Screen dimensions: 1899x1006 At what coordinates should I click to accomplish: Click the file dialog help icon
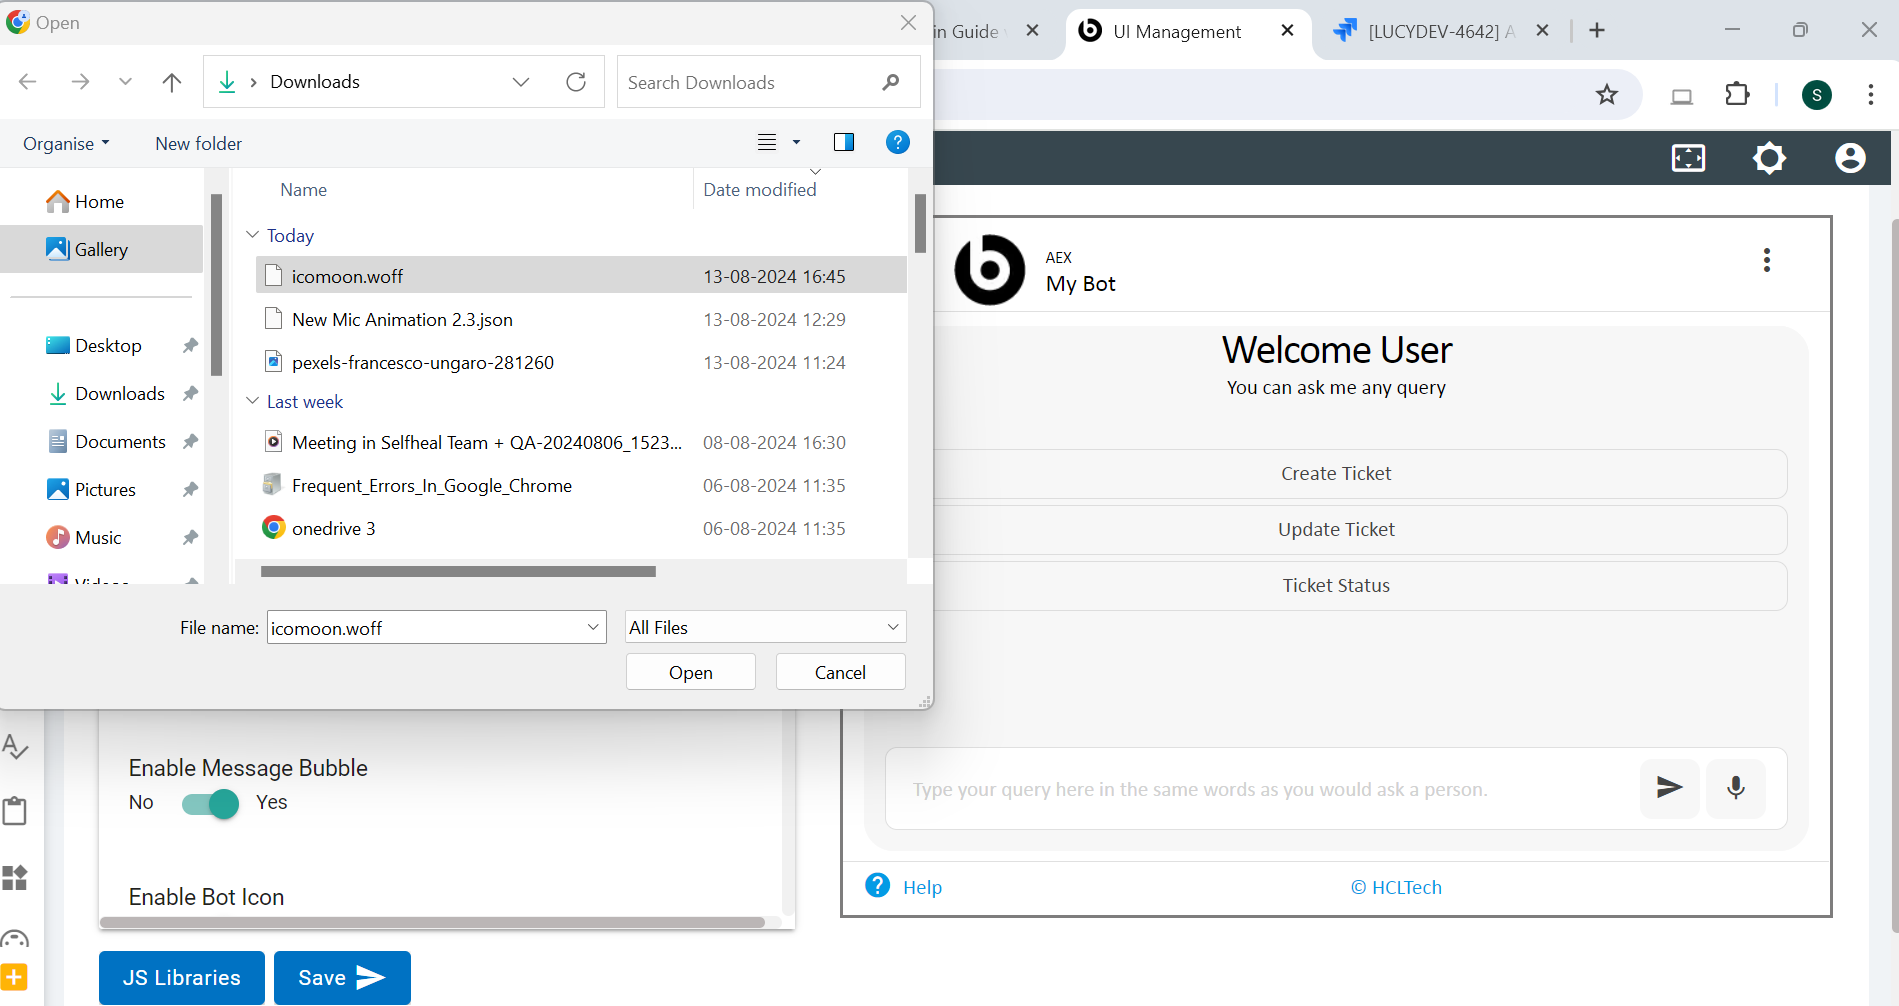click(897, 143)
